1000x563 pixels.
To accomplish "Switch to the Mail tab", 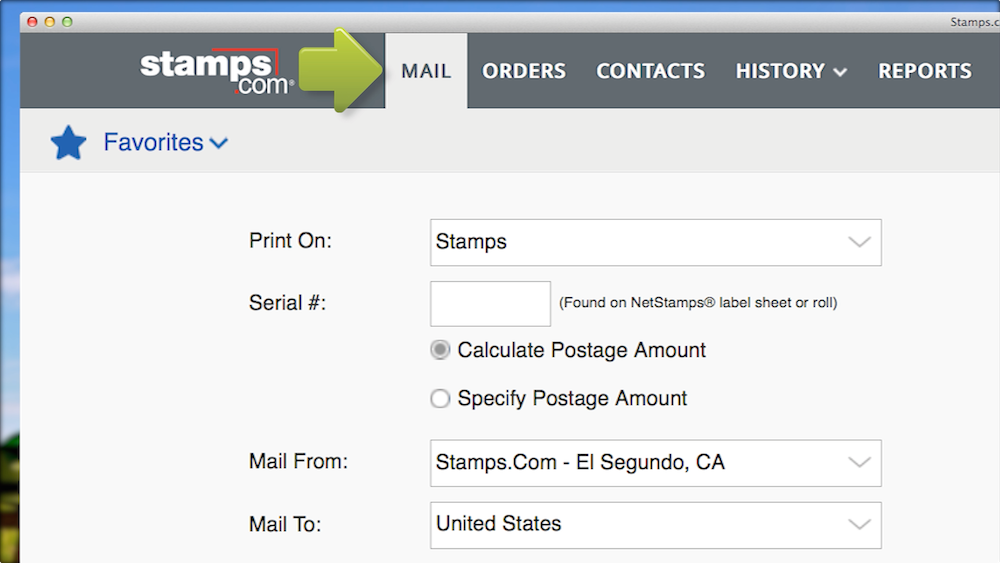I will [x=426, y=71].
